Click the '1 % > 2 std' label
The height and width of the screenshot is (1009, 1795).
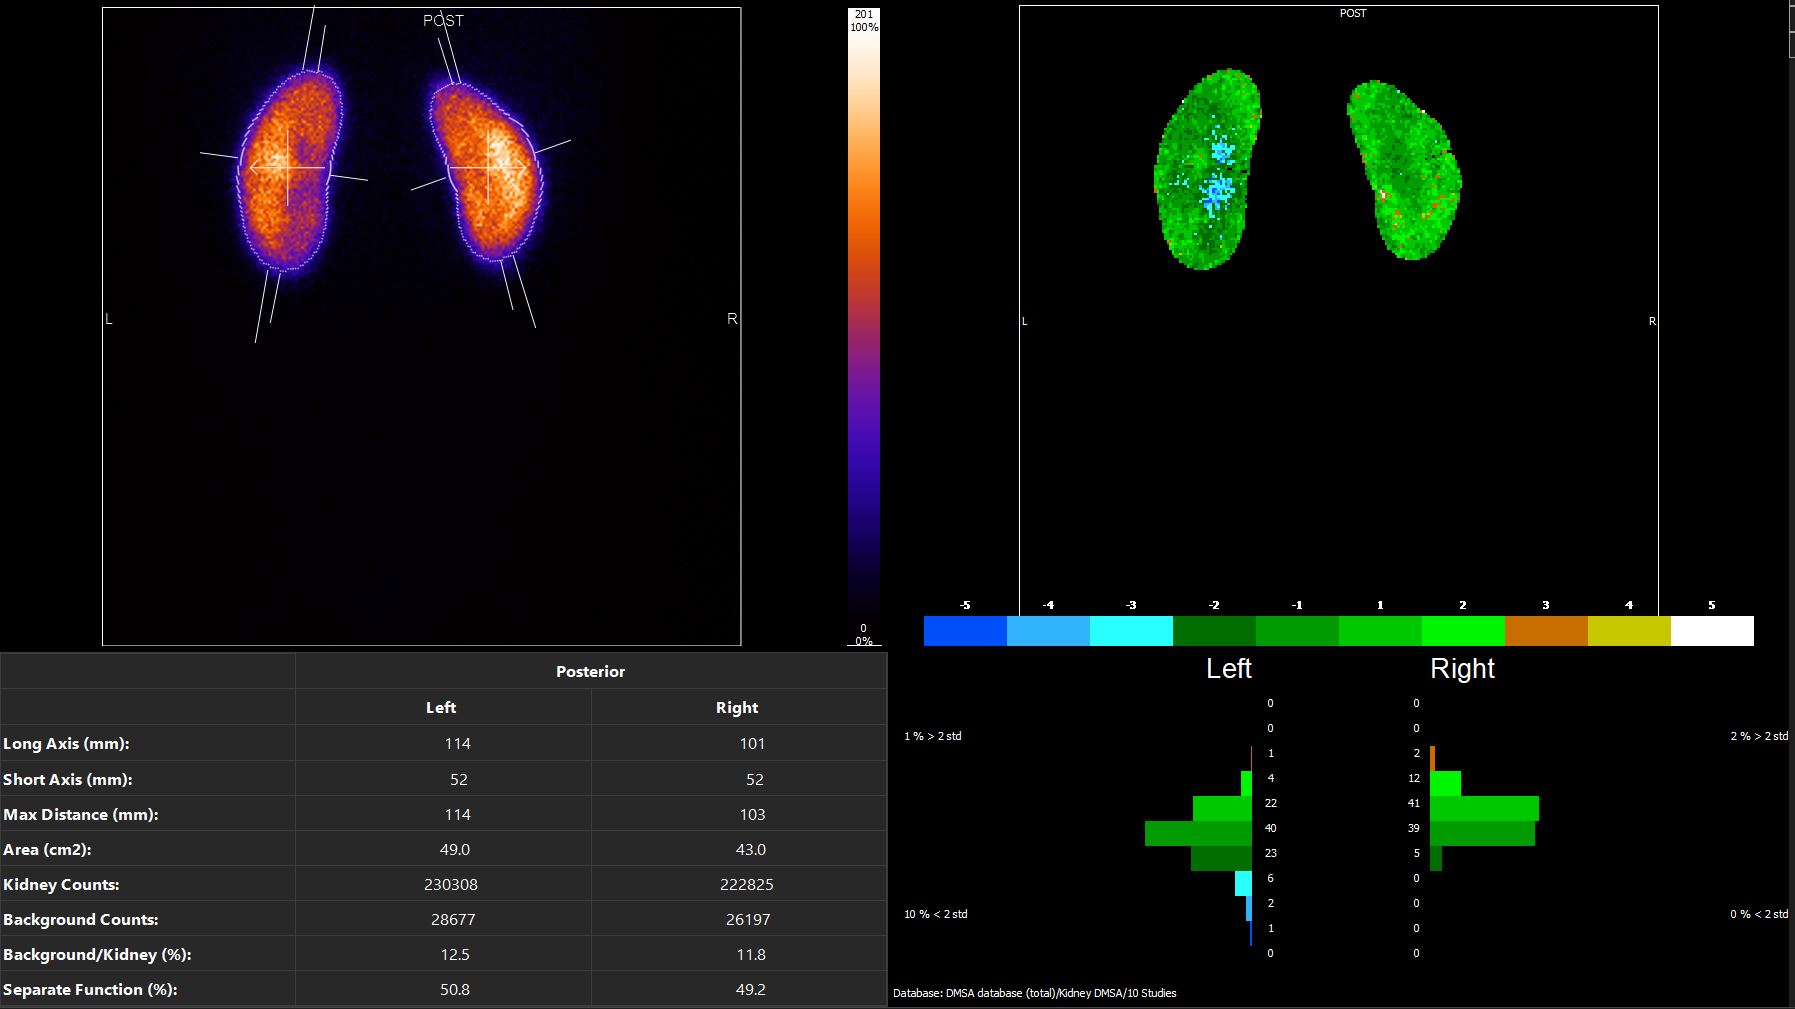click(x=933, y=736)
